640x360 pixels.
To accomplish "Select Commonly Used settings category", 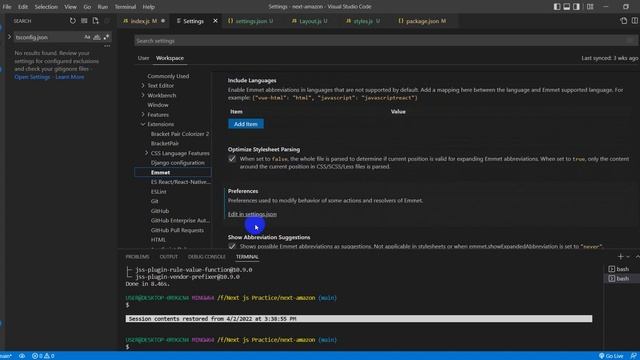I will (x=168, y=76).
